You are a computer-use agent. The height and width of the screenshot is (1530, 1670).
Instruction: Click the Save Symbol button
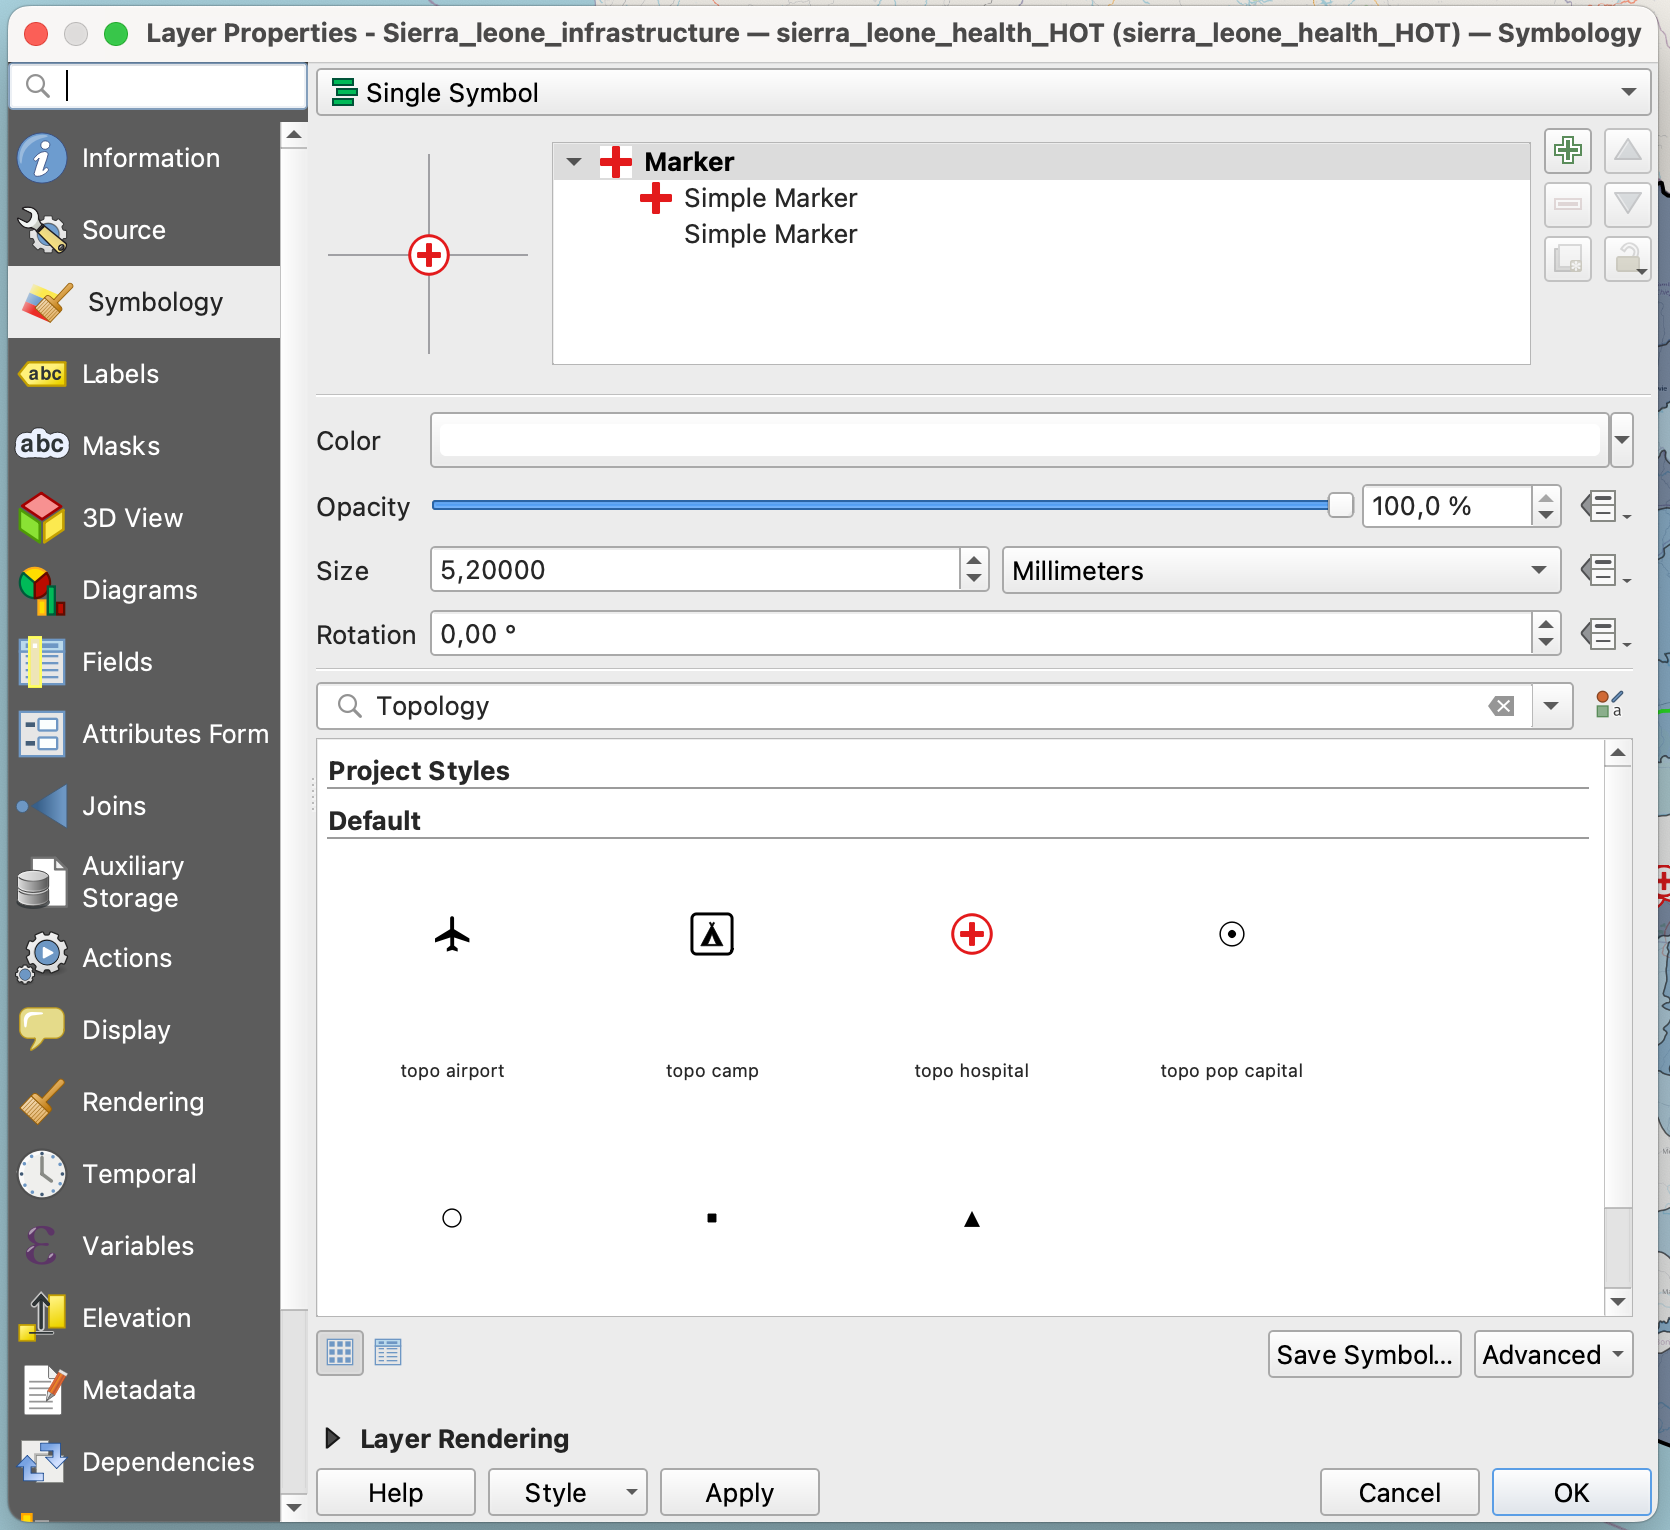[1363, 1354]
